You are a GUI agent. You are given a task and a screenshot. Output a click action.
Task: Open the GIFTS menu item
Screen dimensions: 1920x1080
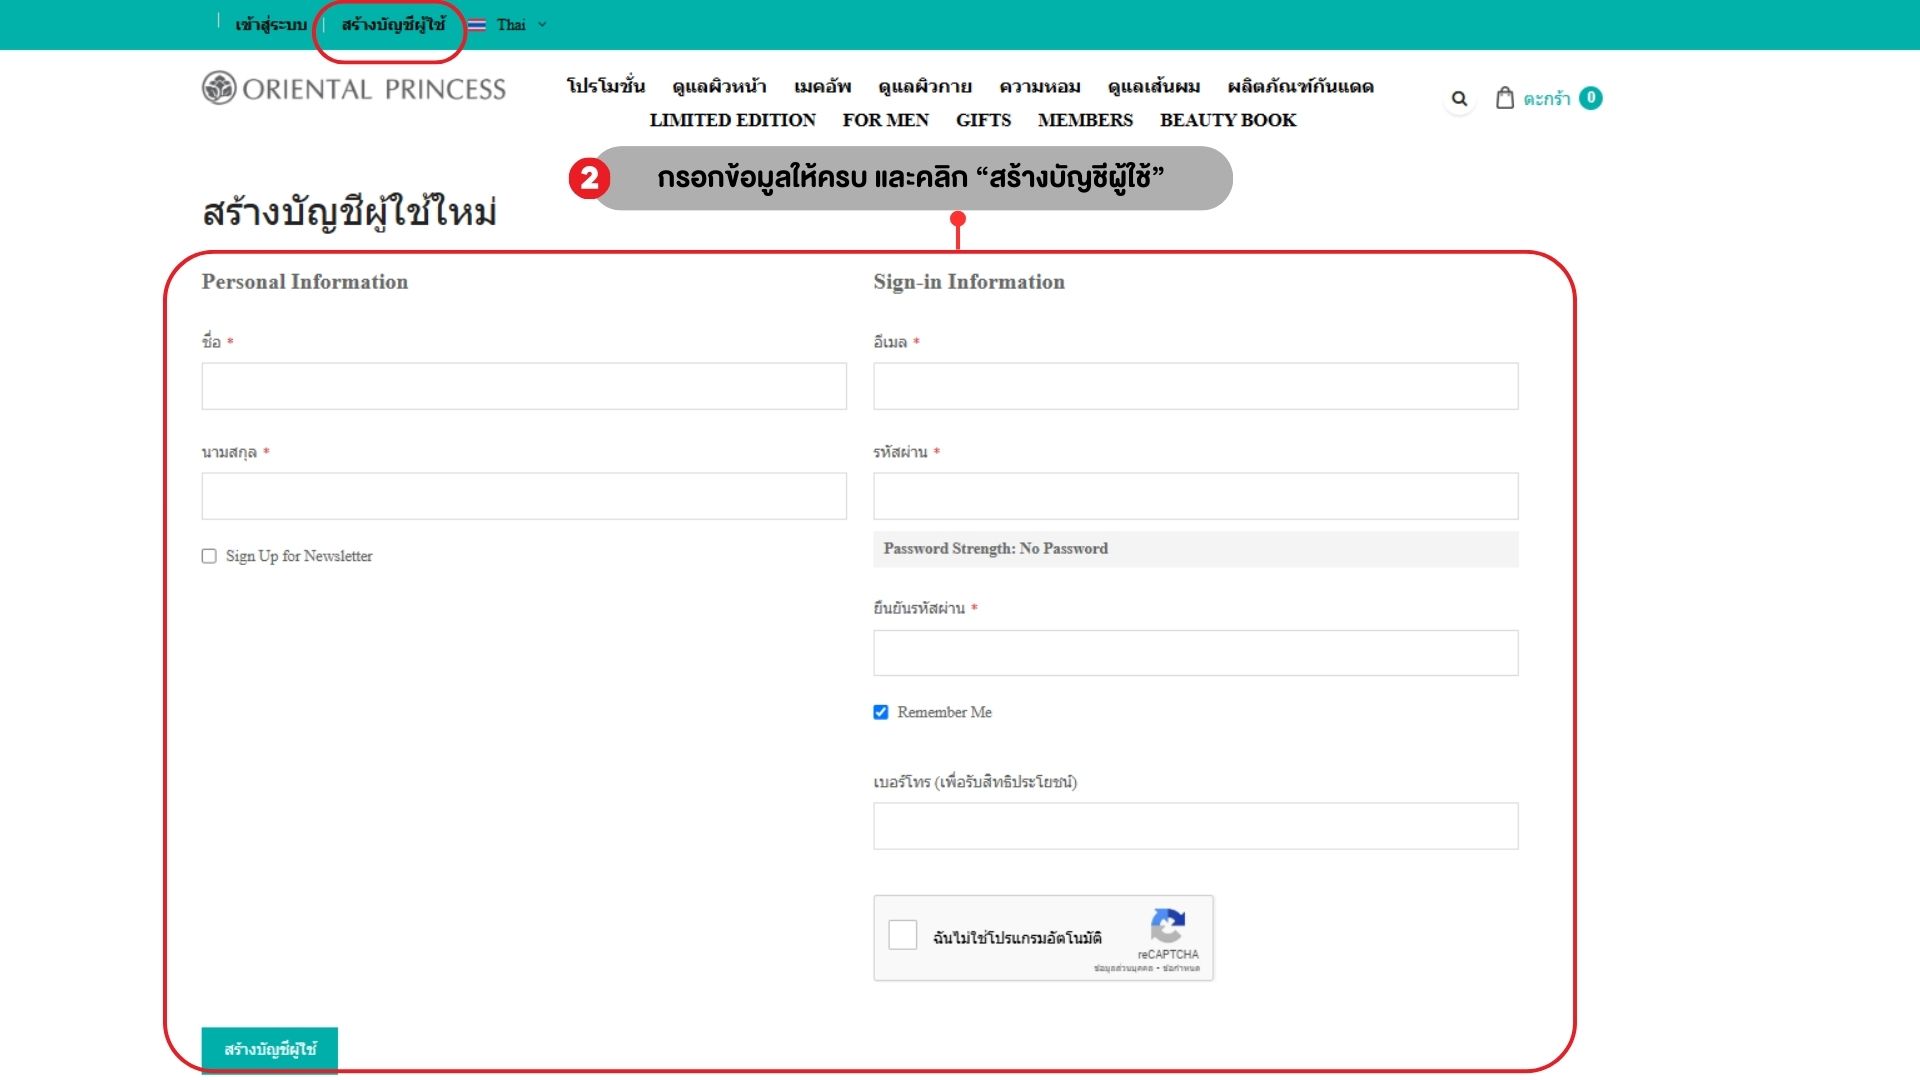click(x=983, y=120)
